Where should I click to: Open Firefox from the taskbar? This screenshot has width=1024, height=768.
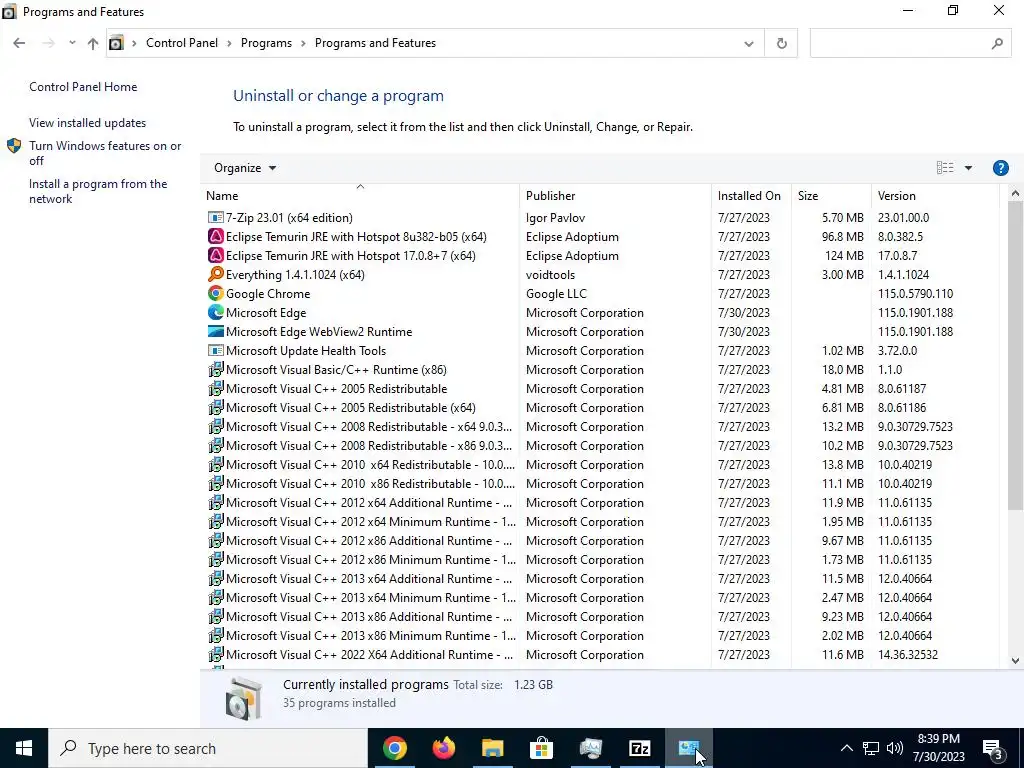point(444,748)
